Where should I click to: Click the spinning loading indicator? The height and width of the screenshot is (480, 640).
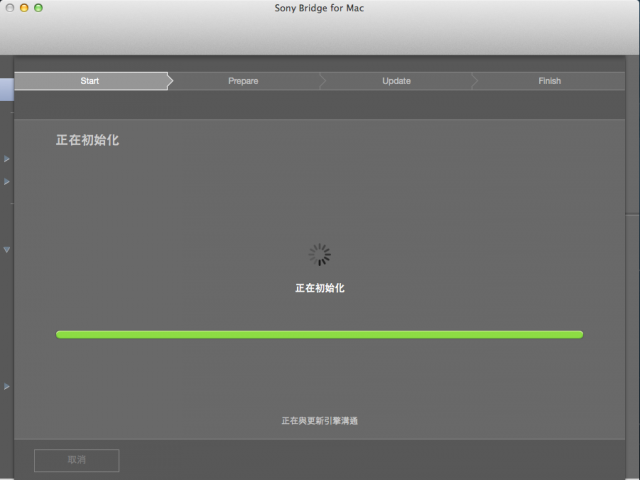pyautogui.click(x=320, y=255)
